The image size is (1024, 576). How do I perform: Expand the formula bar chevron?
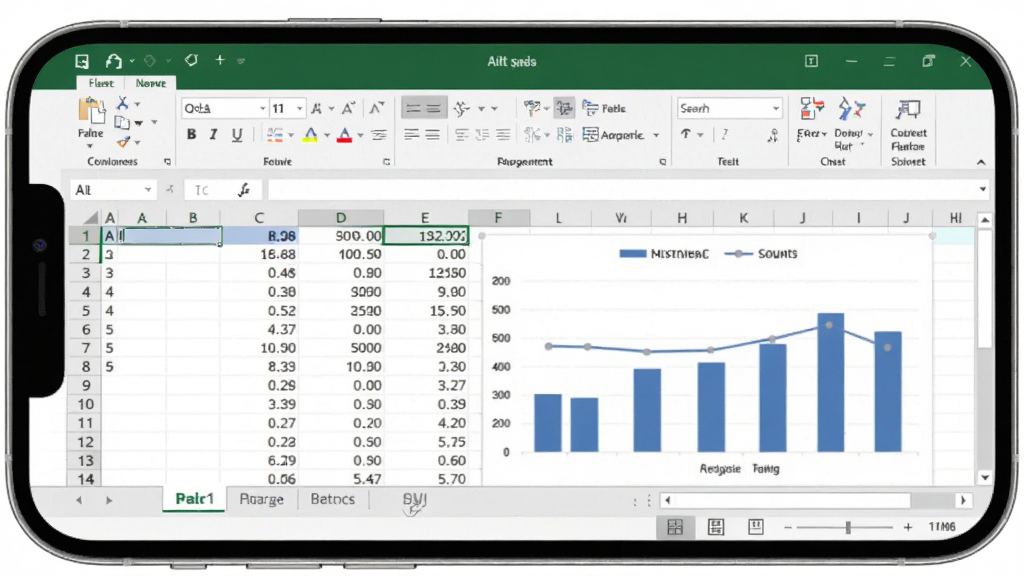point(982,189)
